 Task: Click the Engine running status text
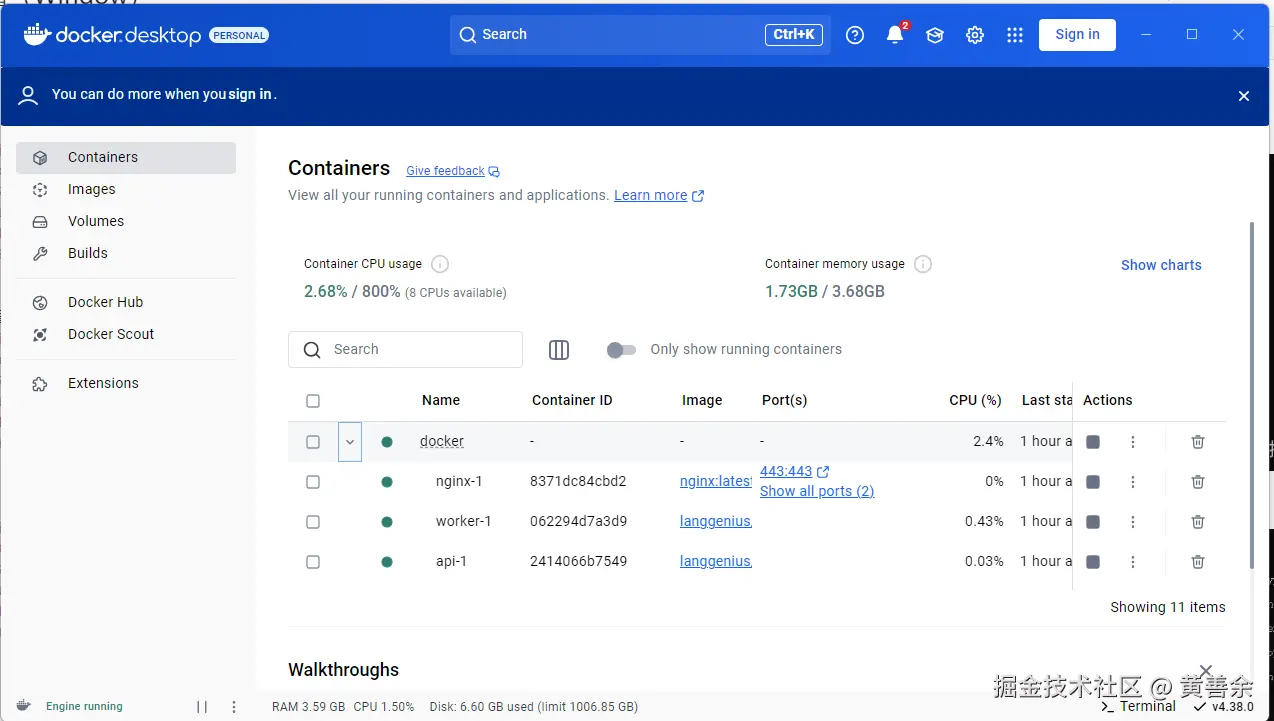click(x=84, y=707)
